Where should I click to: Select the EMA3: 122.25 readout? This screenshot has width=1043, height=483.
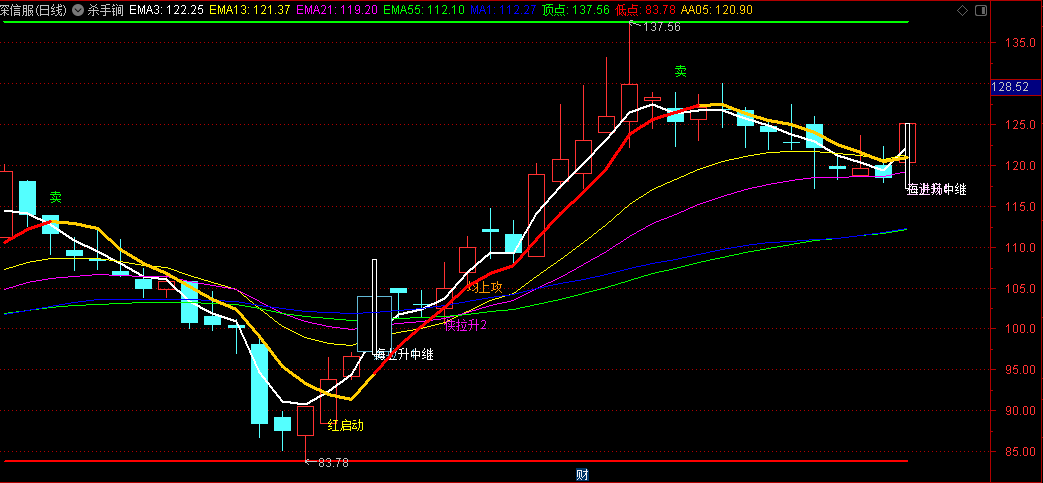click(x=166, y=11)
